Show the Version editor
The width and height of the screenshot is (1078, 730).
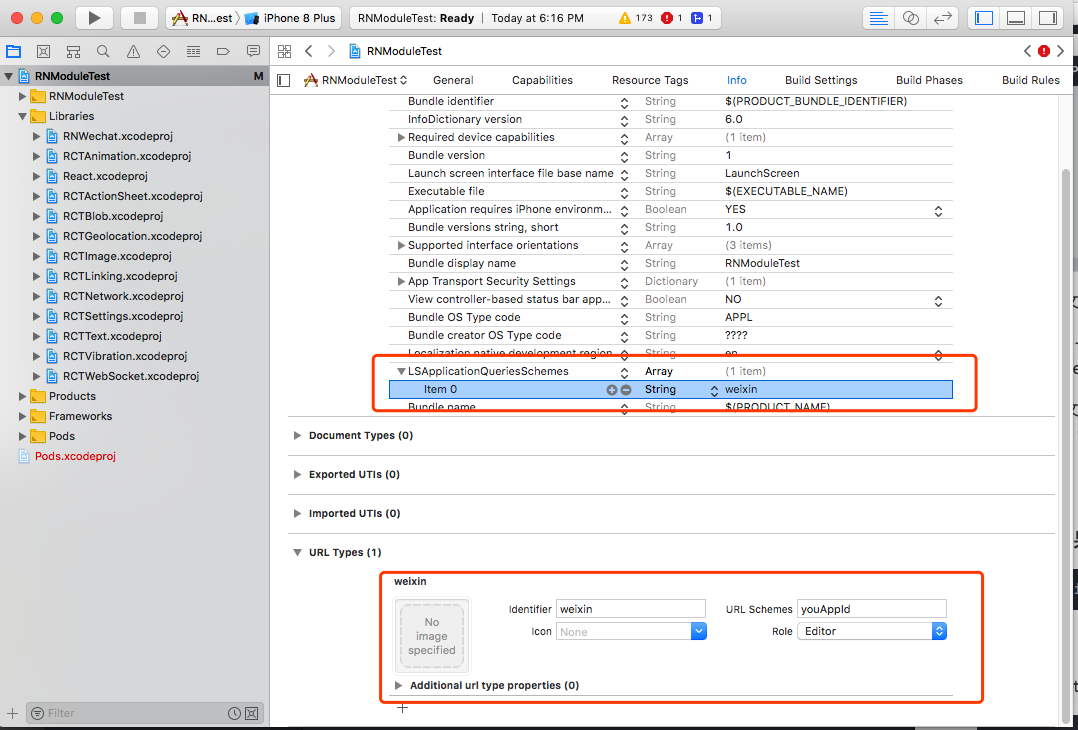coord(942,18)
